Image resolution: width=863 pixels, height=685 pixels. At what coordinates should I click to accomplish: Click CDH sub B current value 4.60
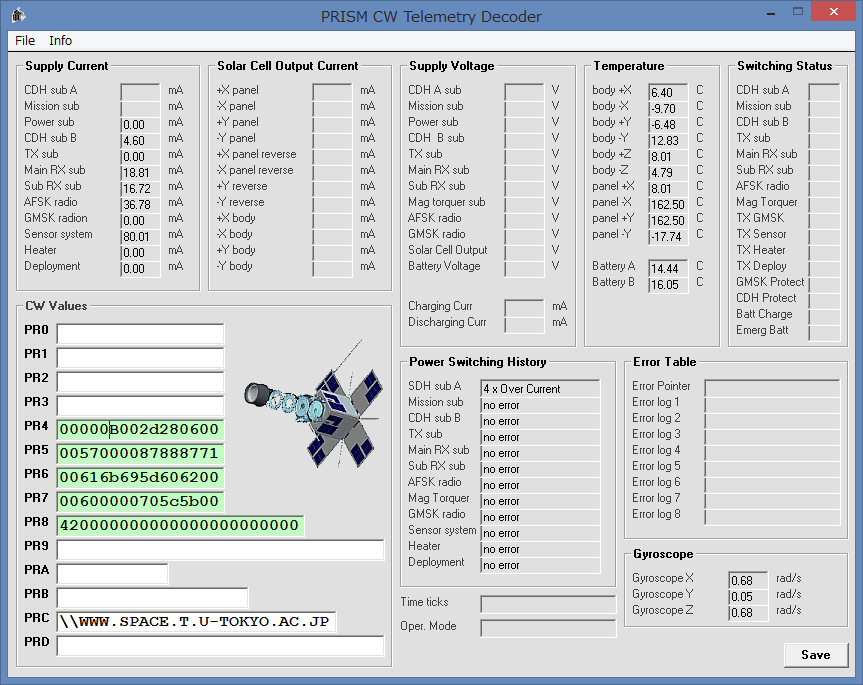pyautogui.click(x=140, y=140)
